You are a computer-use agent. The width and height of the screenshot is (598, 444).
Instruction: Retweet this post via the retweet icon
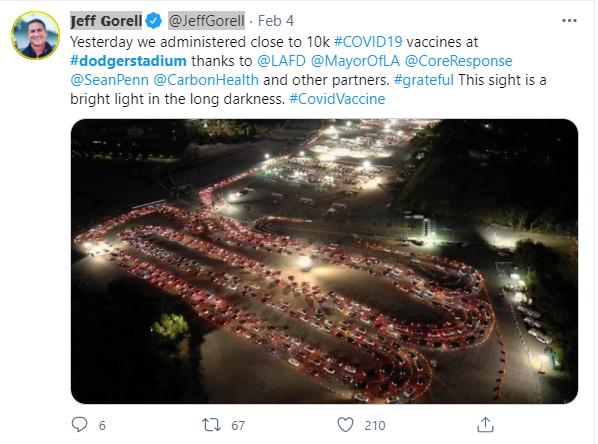click(x=211, y=425)
